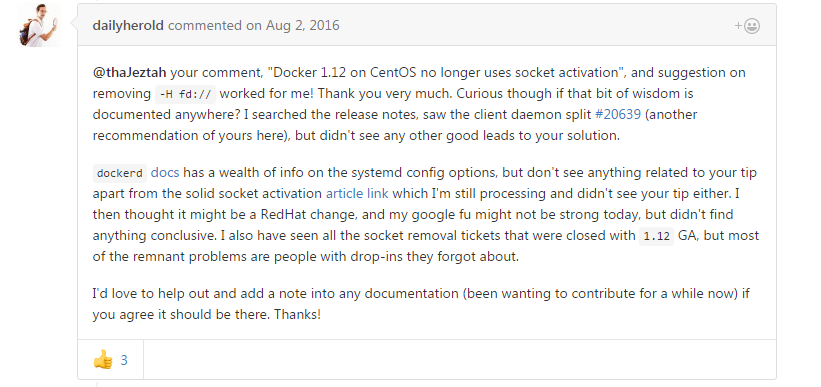Click the word commented in the header

(205, 25)
